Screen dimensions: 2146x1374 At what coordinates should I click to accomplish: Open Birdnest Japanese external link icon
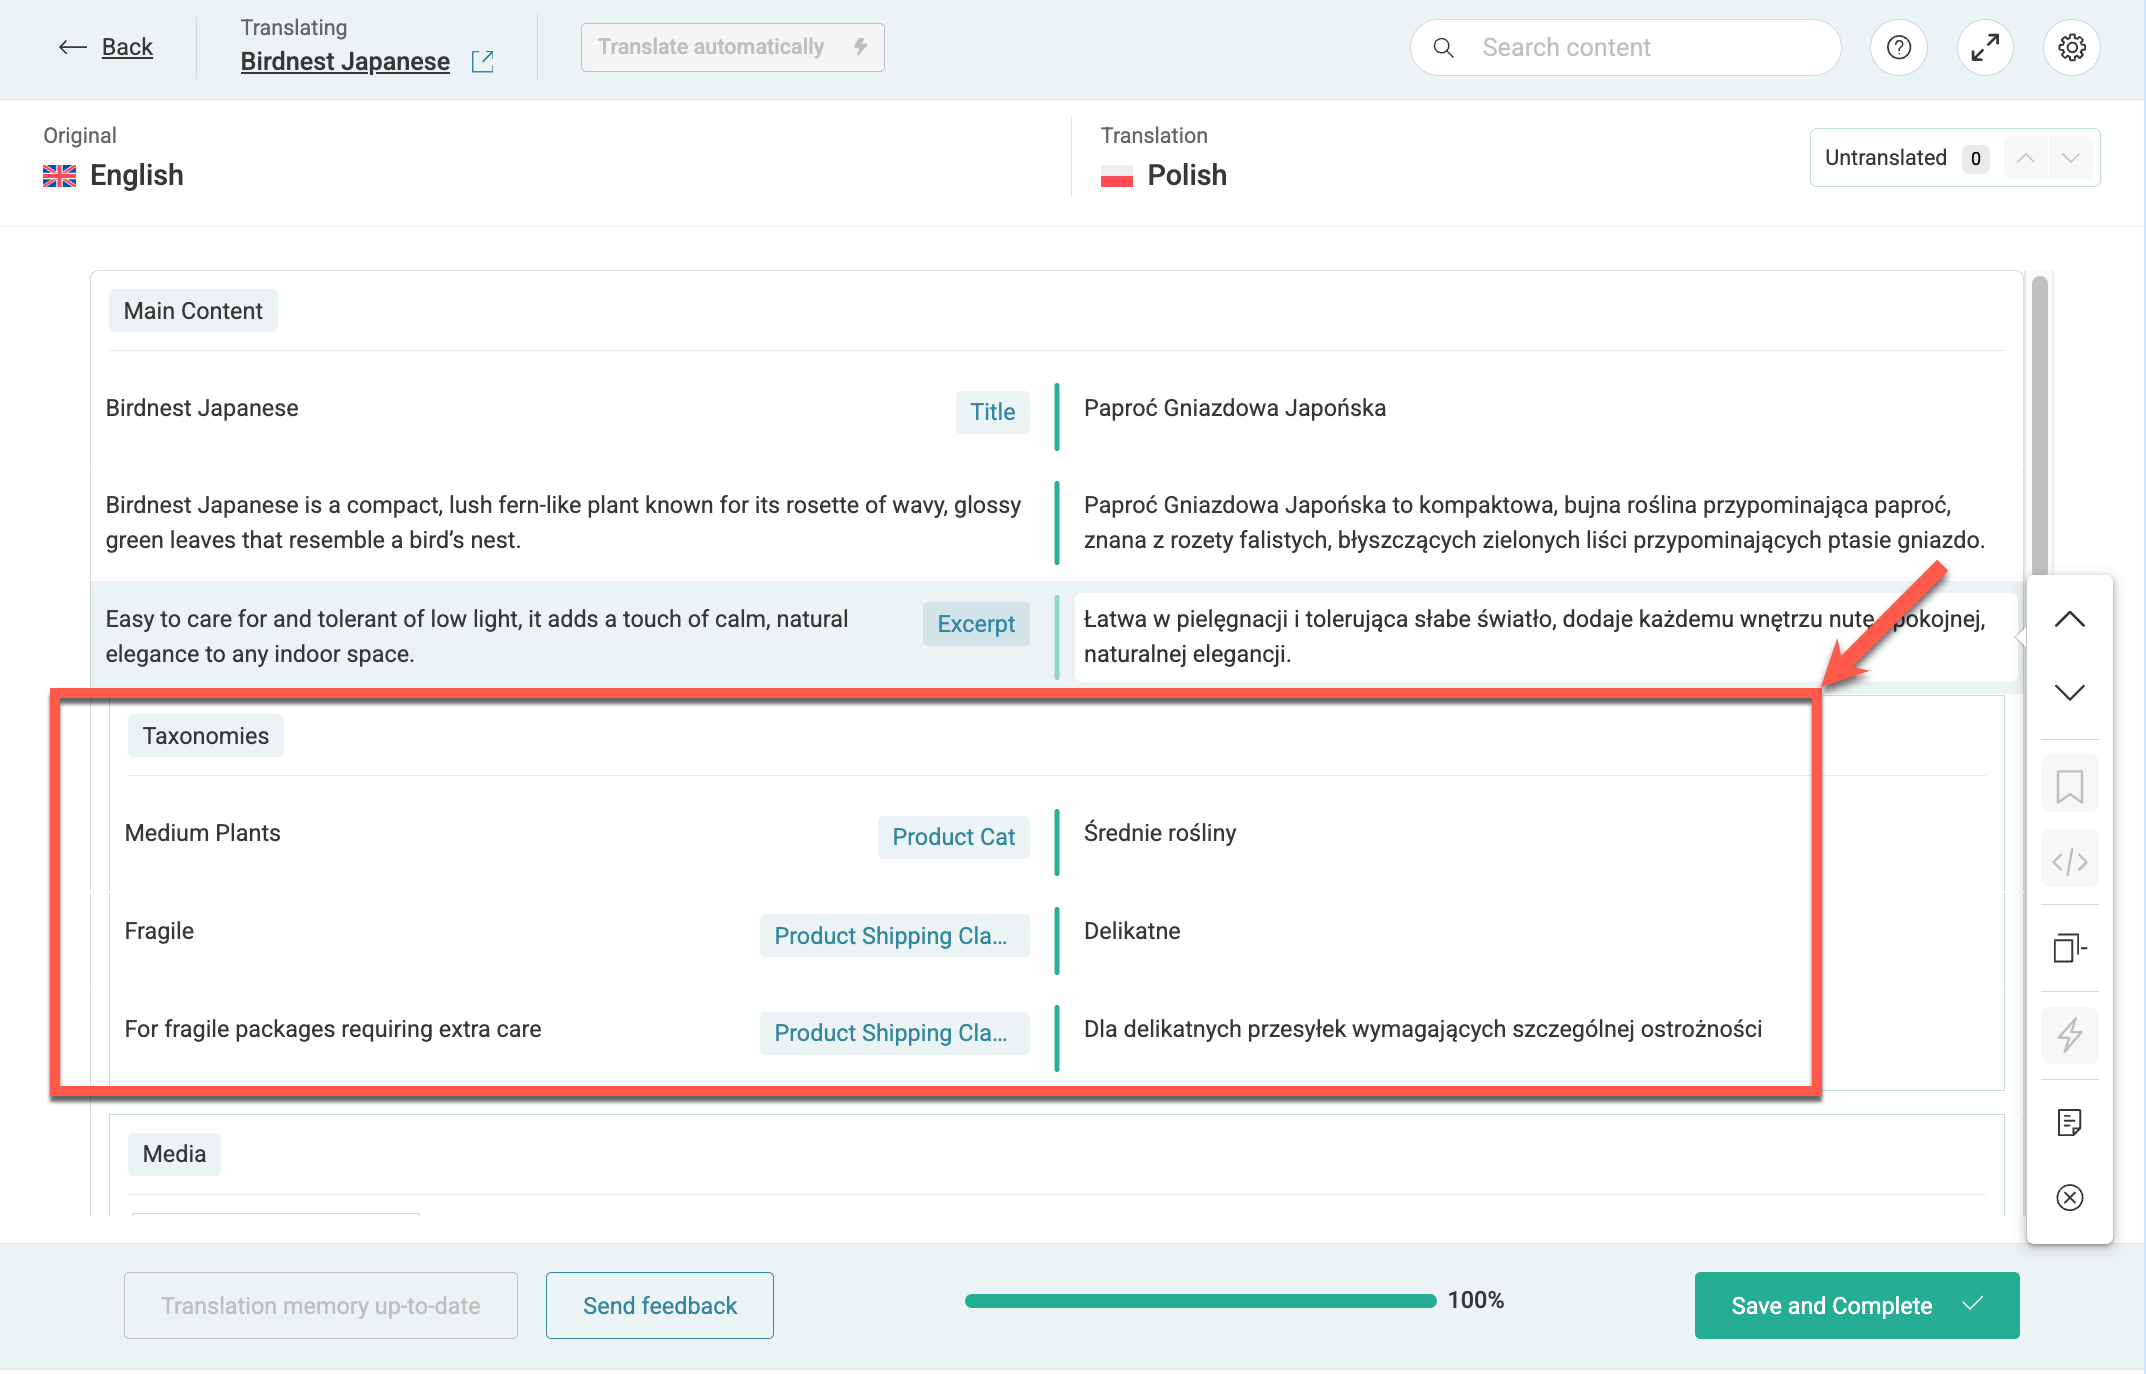click(x=482, y=61)
